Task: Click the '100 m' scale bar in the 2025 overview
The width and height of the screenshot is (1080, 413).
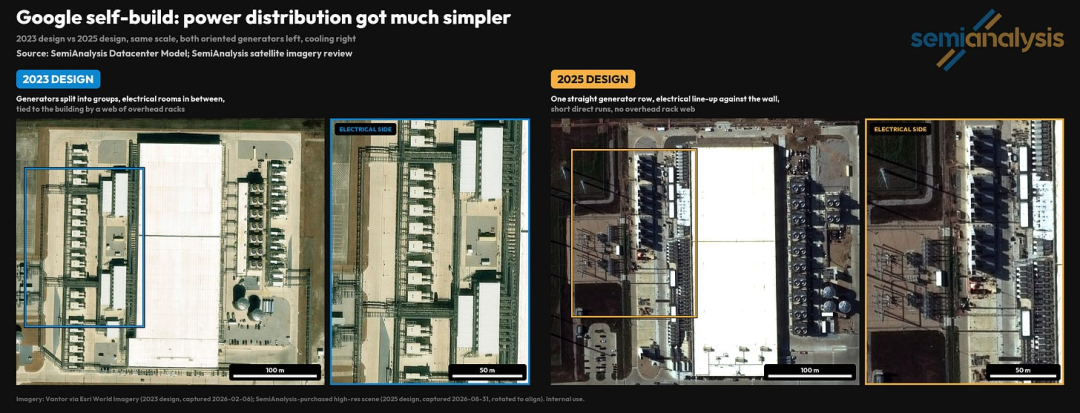Action: coord(810,372)
